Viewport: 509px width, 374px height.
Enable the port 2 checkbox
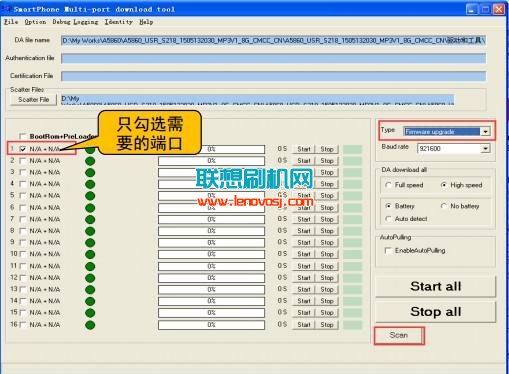(23, 161)
